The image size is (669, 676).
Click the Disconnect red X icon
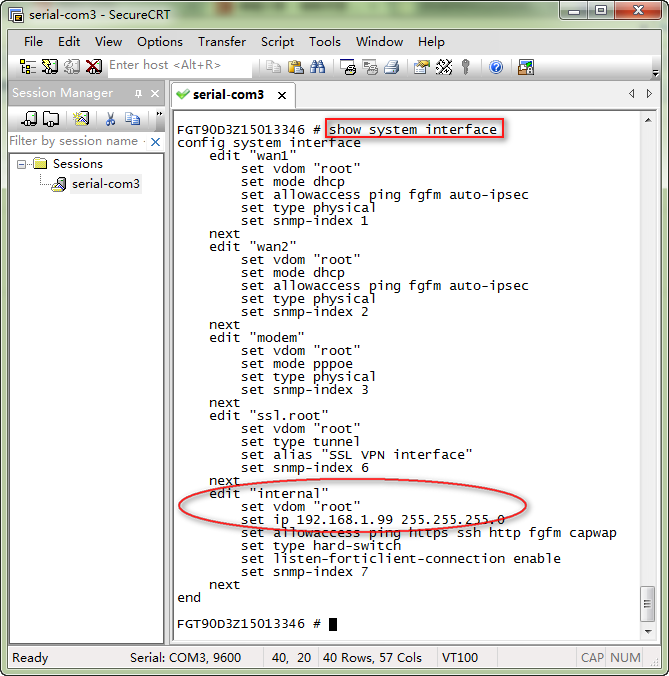point(94,67)
